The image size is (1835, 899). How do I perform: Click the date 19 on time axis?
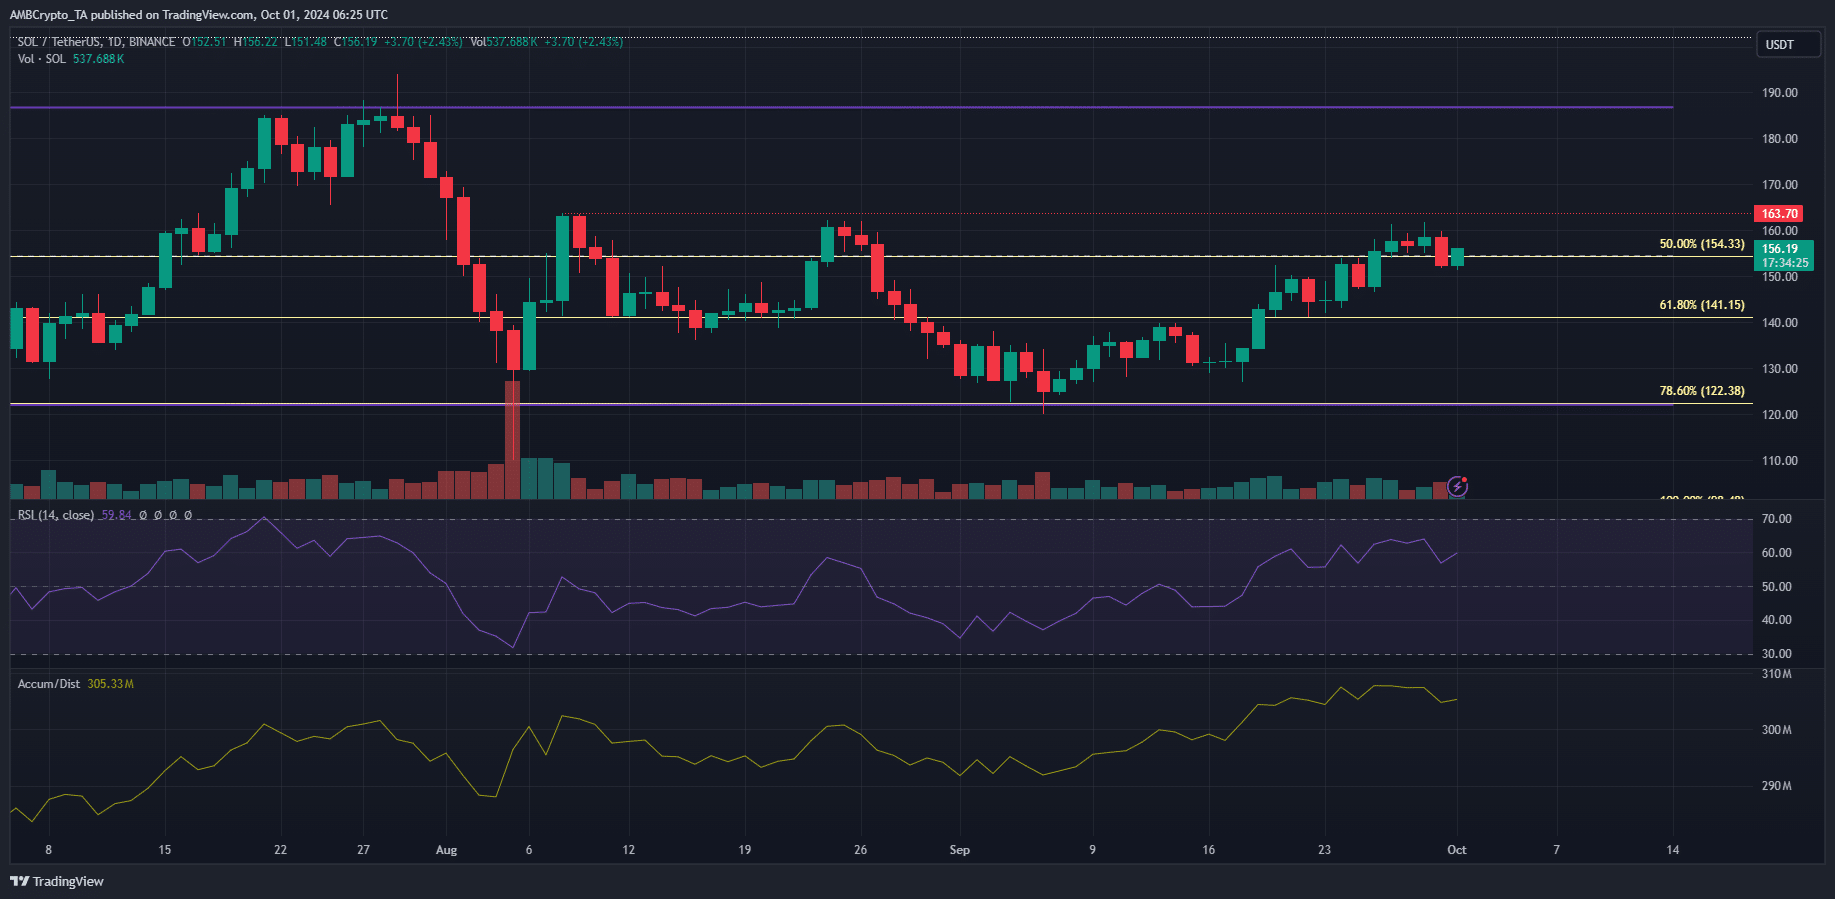pyautogui.click(x=744, y=850)
